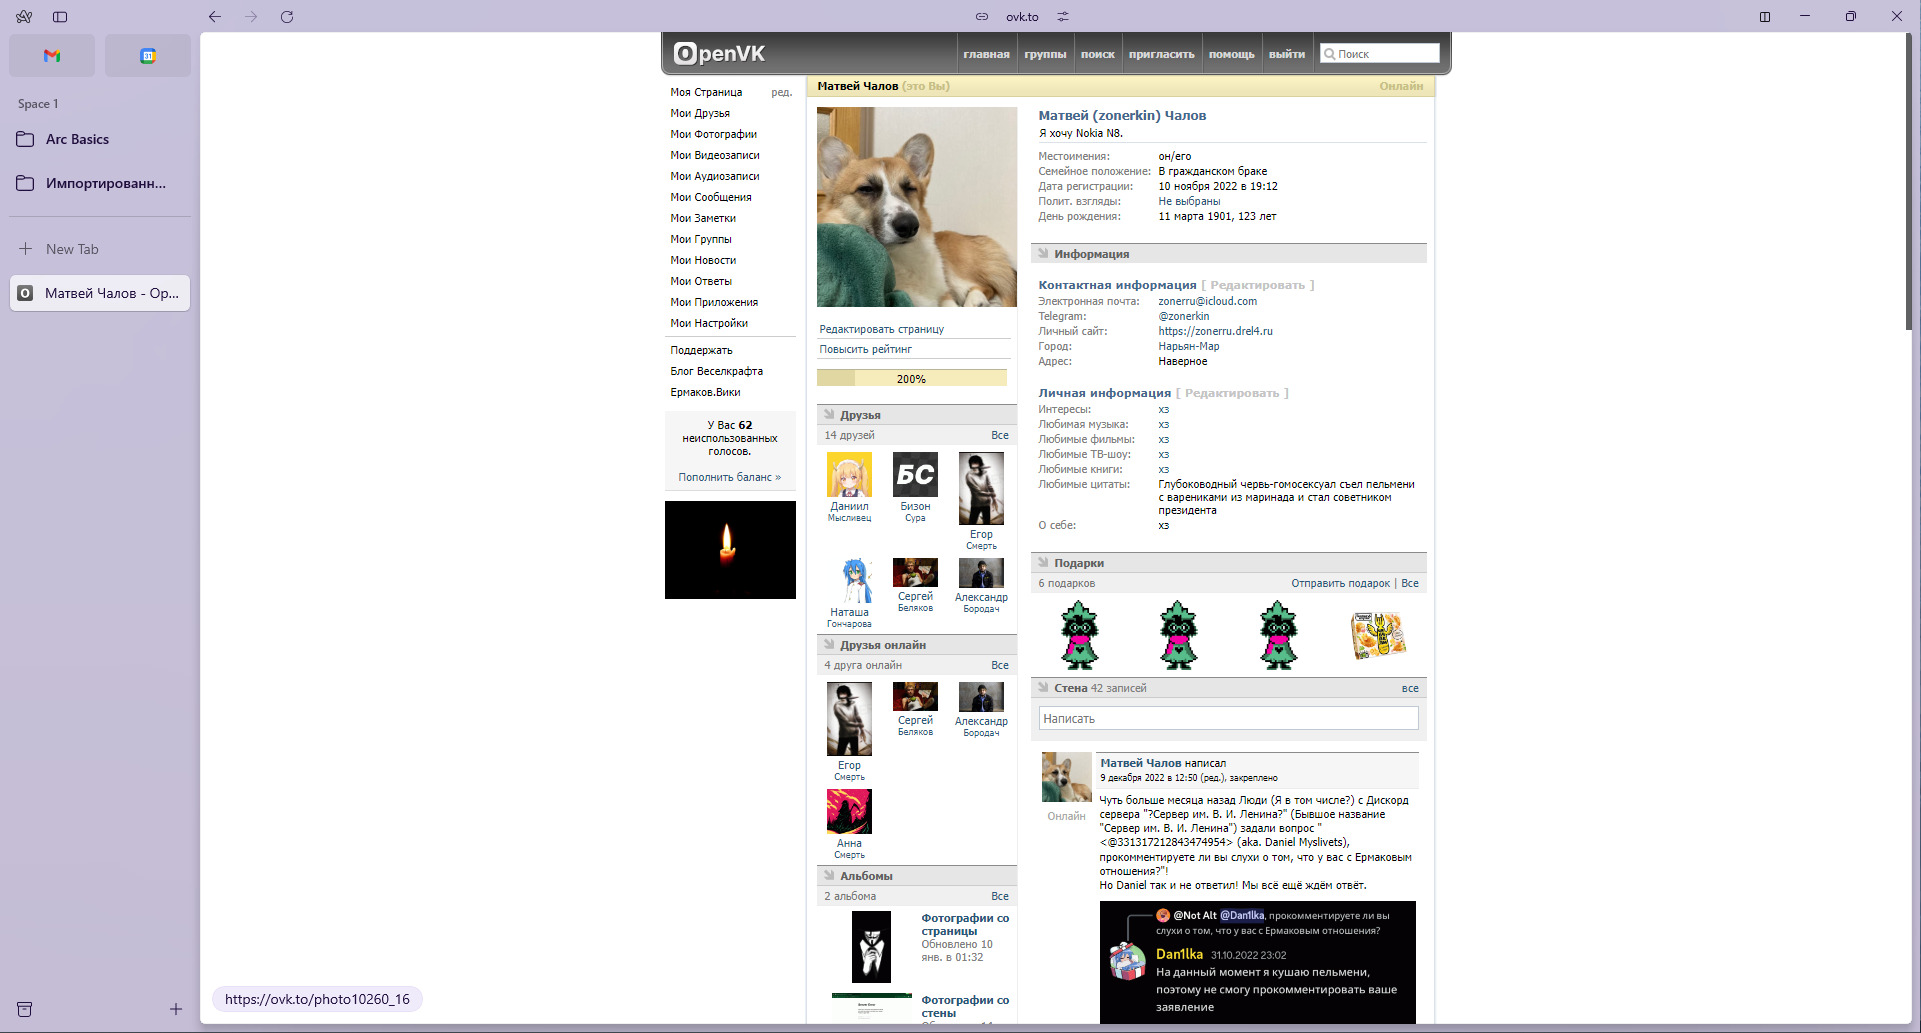Viewport: 1921px width, 1033px height.
Task: Click Отправить подарок link
Action: click(x=1340, y=583)
